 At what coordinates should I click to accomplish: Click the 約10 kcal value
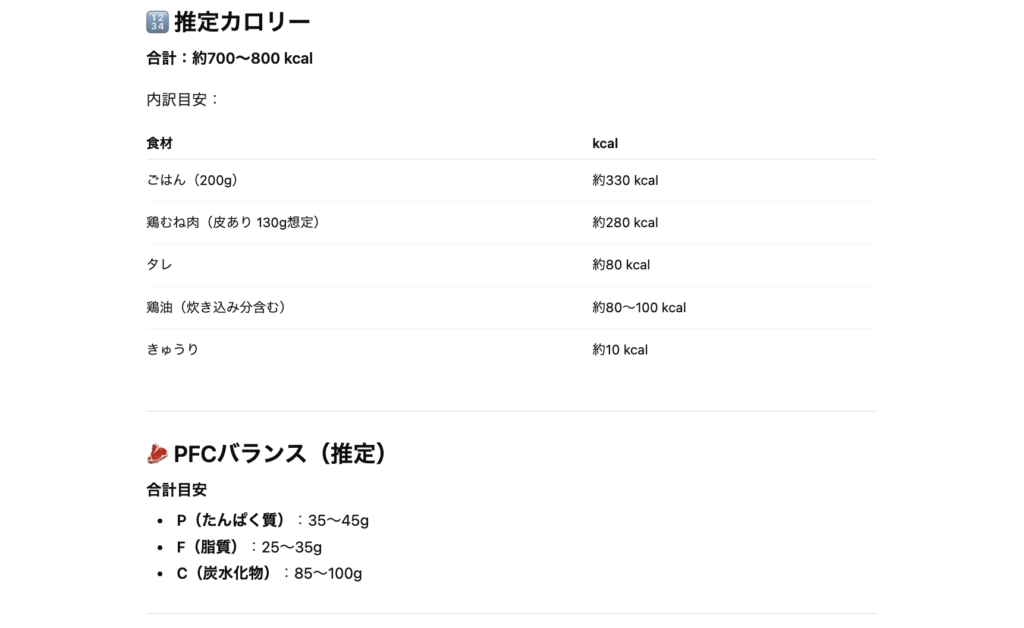[x=620, y=350]
